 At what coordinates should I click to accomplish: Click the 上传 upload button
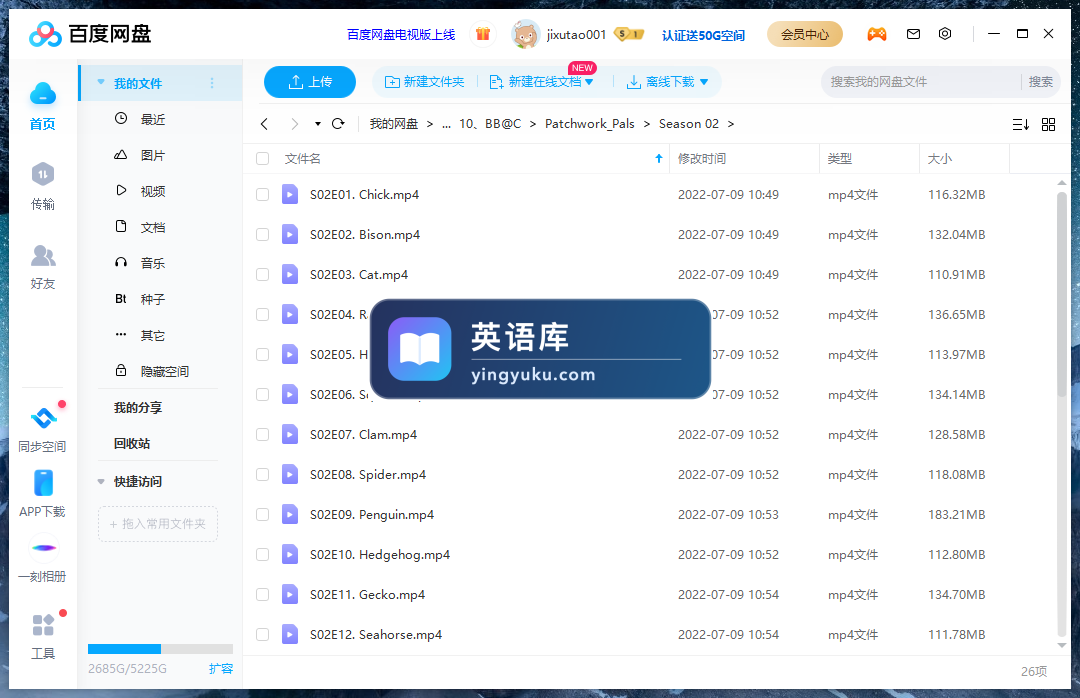coord(310,82)
